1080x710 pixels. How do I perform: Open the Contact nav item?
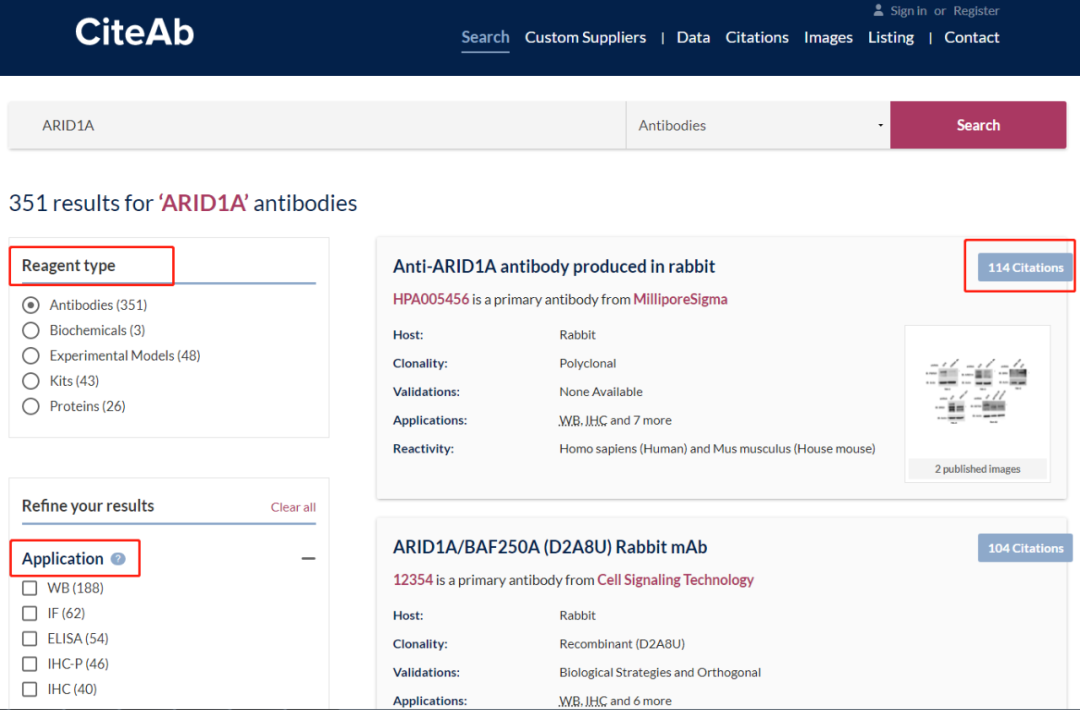971,37
